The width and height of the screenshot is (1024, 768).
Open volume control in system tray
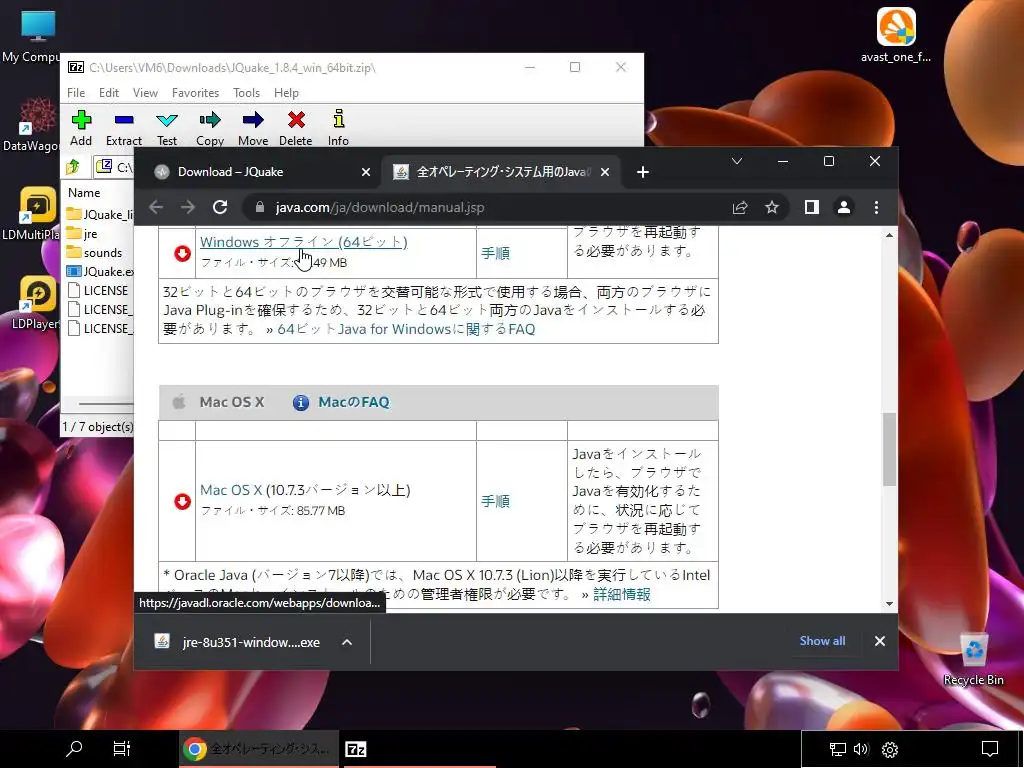tap(861, 749)
